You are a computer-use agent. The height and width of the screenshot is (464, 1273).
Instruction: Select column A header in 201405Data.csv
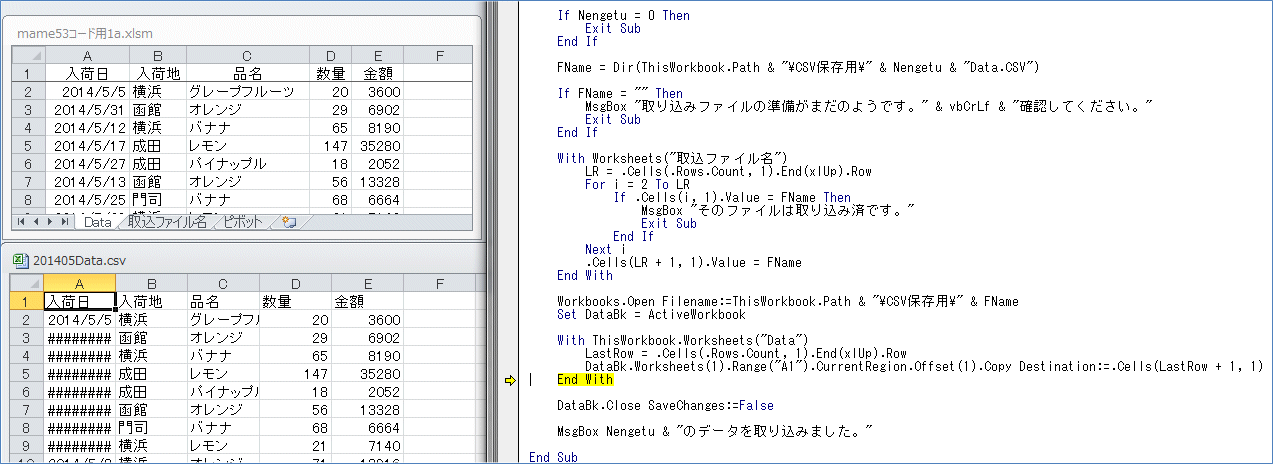80,283
